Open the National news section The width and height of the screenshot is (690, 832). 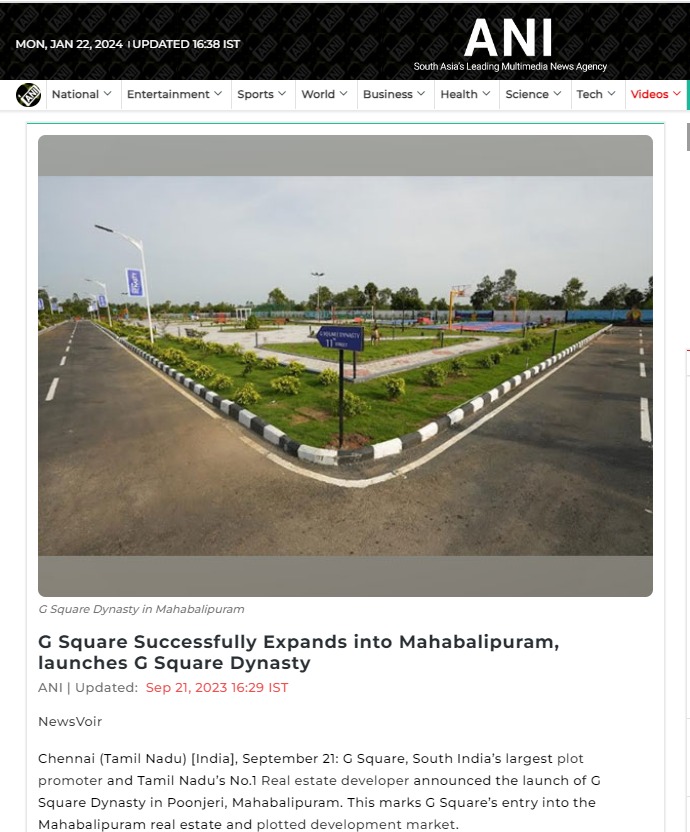pos(75,94)
